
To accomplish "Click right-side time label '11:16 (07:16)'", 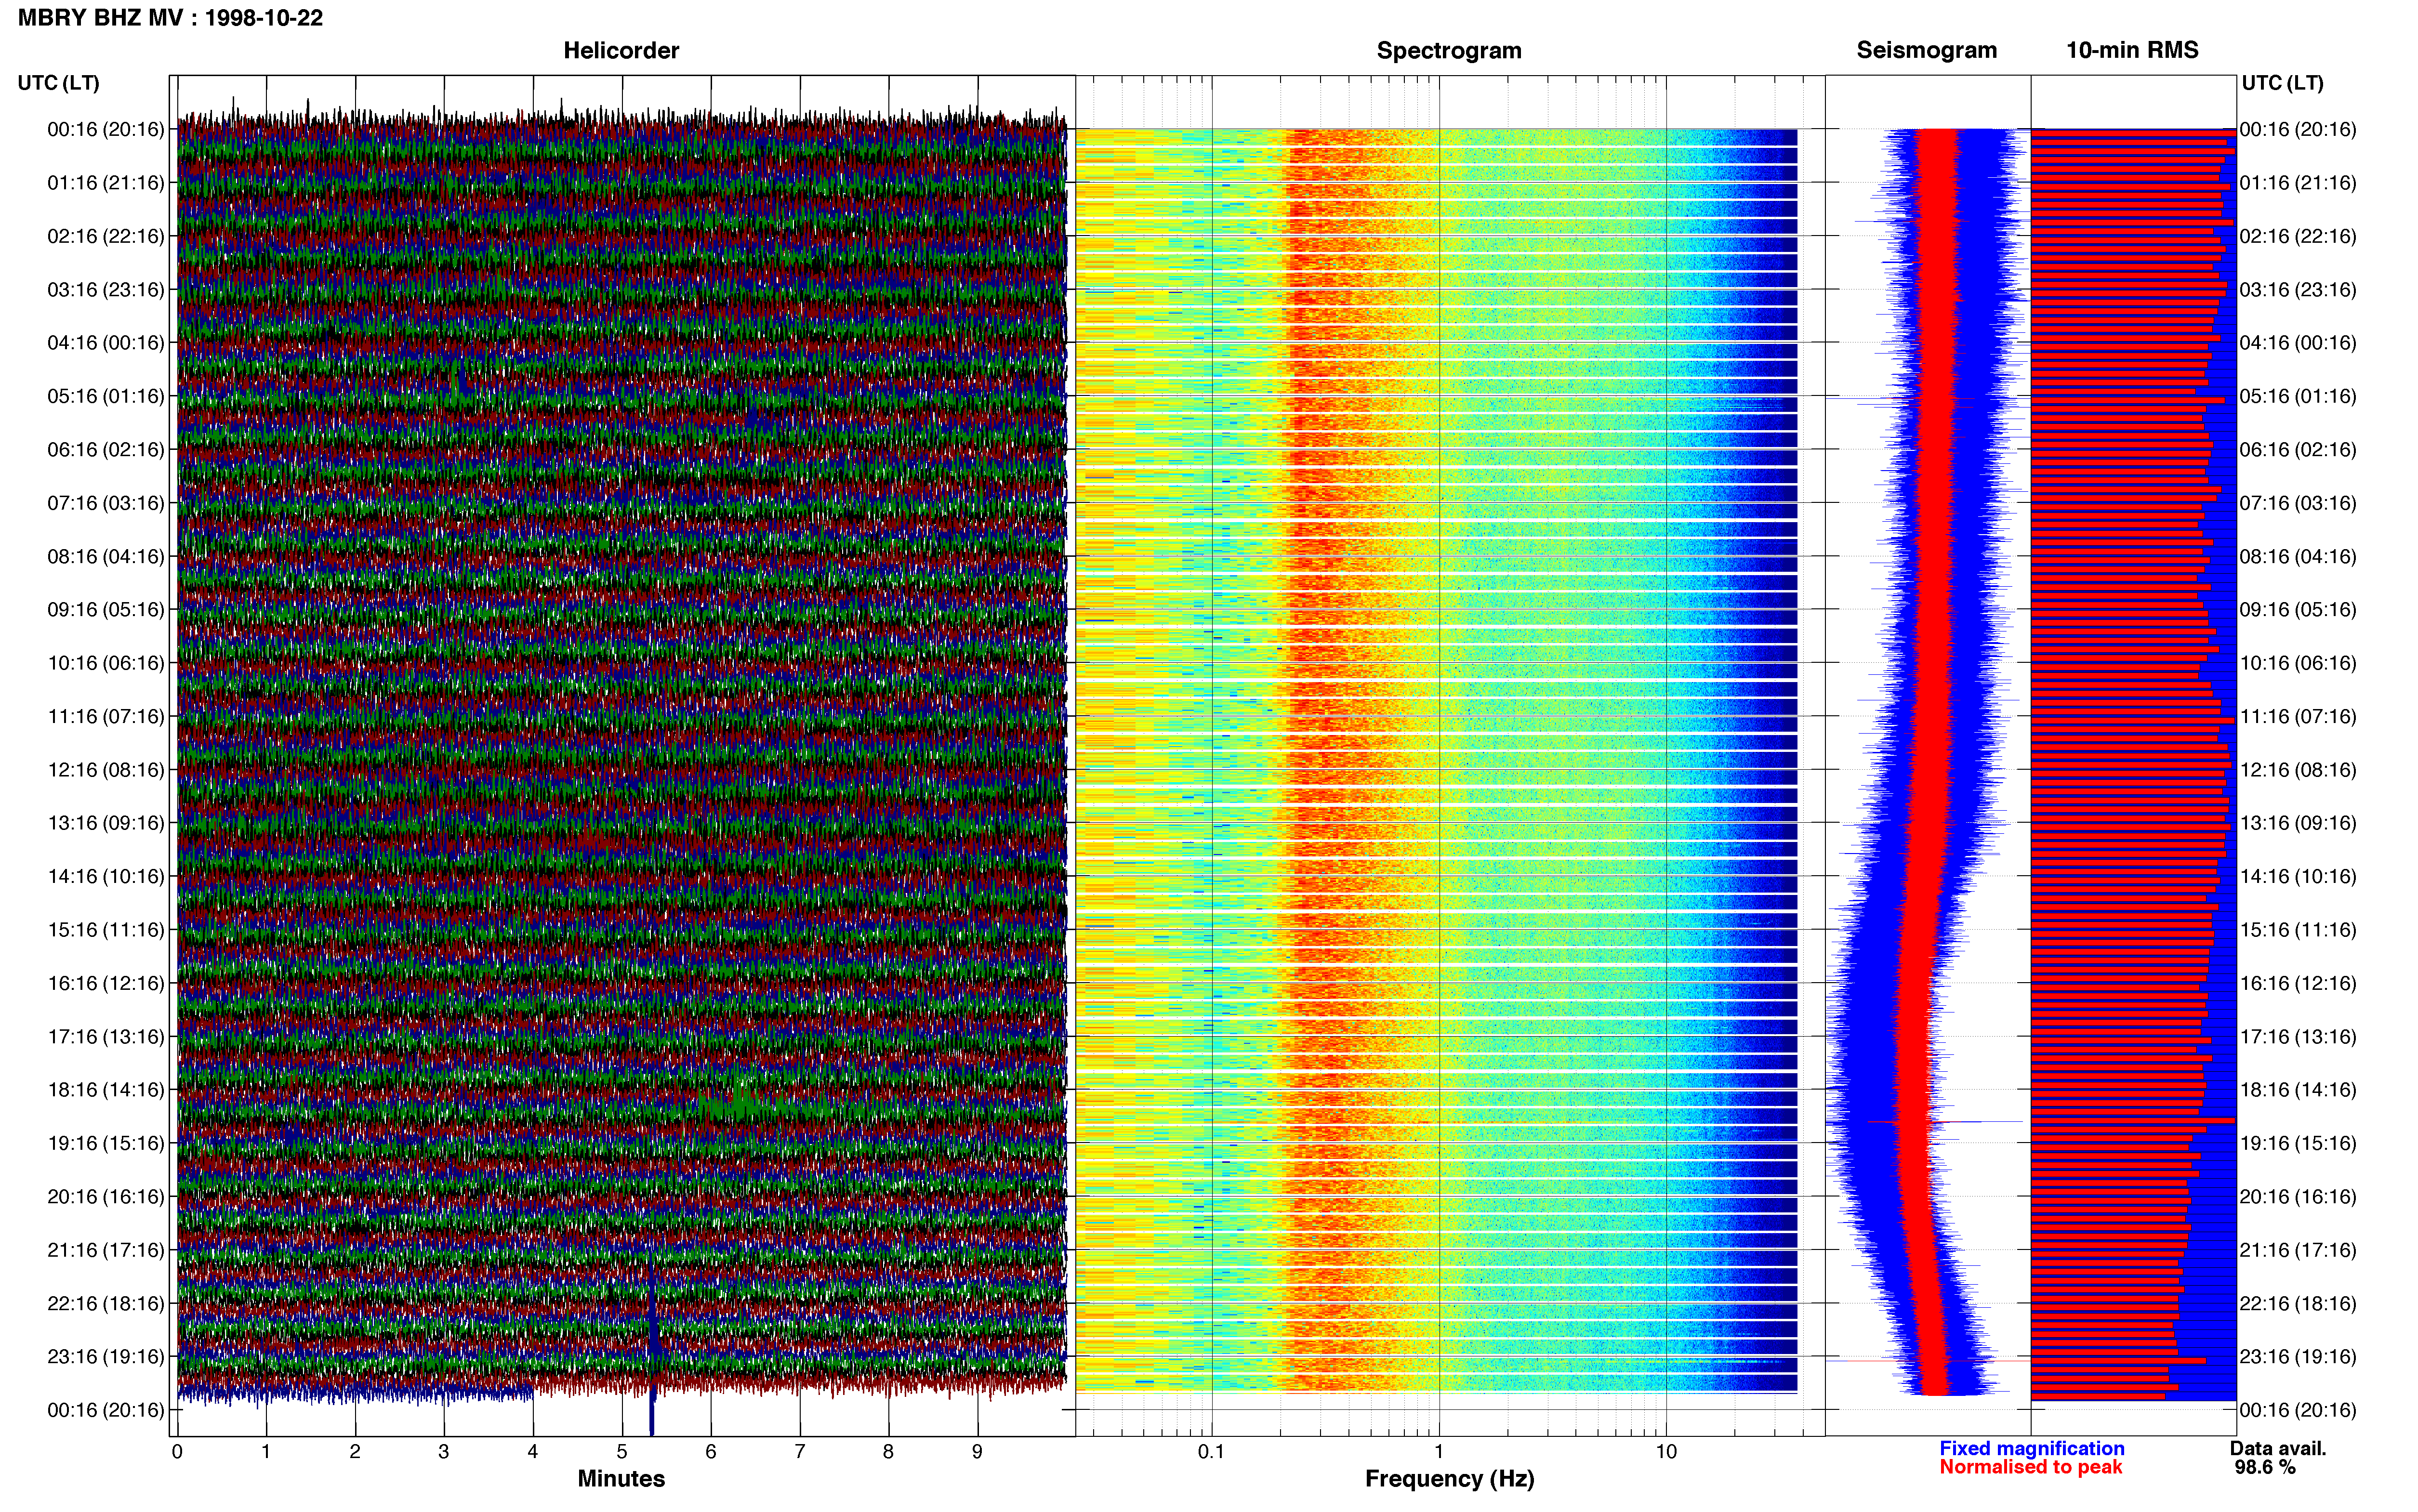I will [x=2298, y=717].
